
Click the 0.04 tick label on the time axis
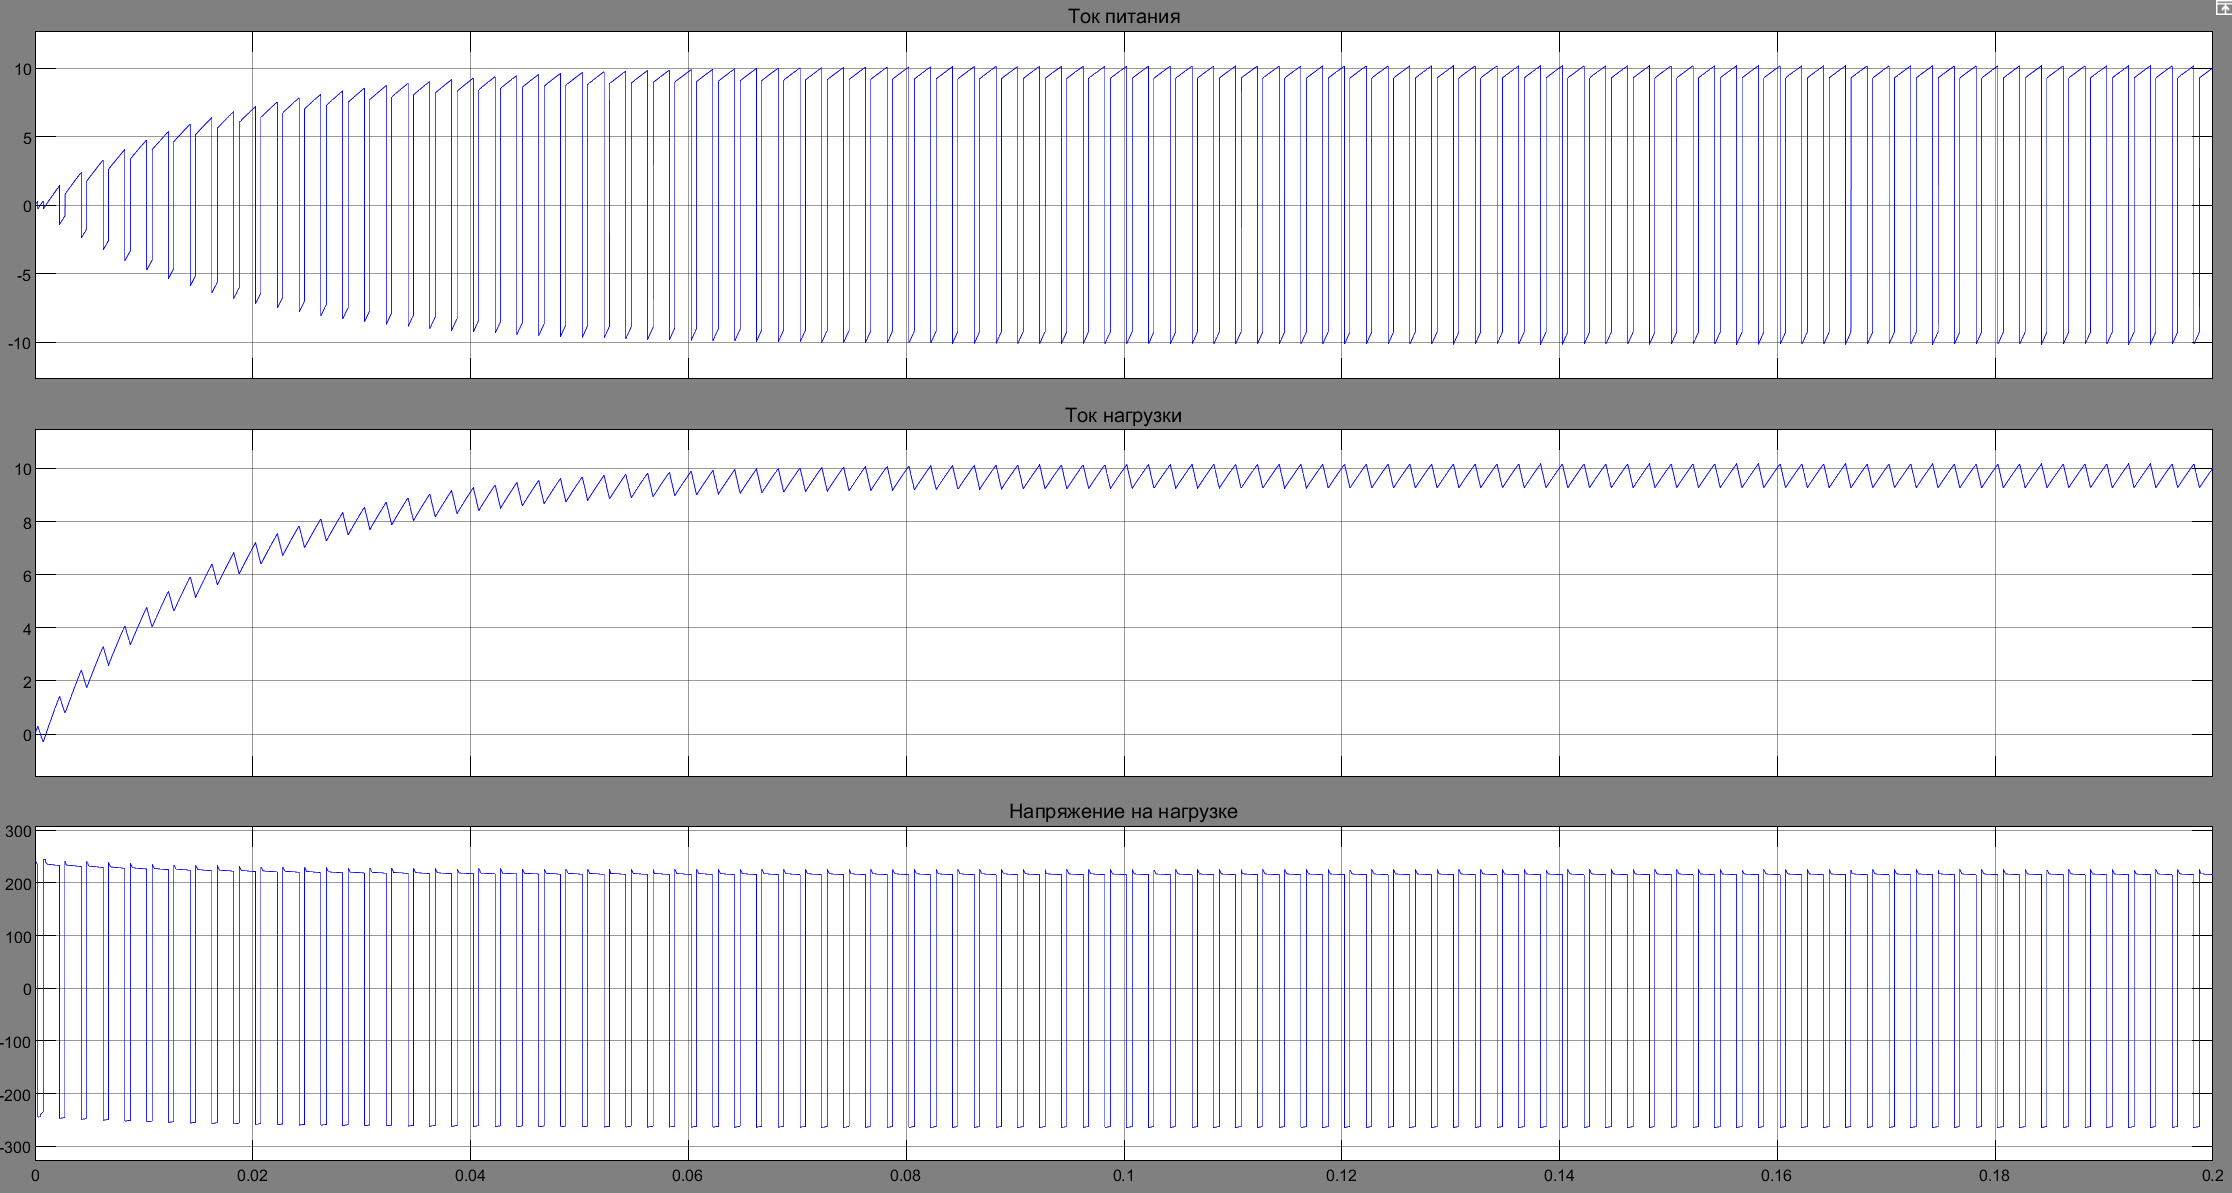click(470, 1175)
